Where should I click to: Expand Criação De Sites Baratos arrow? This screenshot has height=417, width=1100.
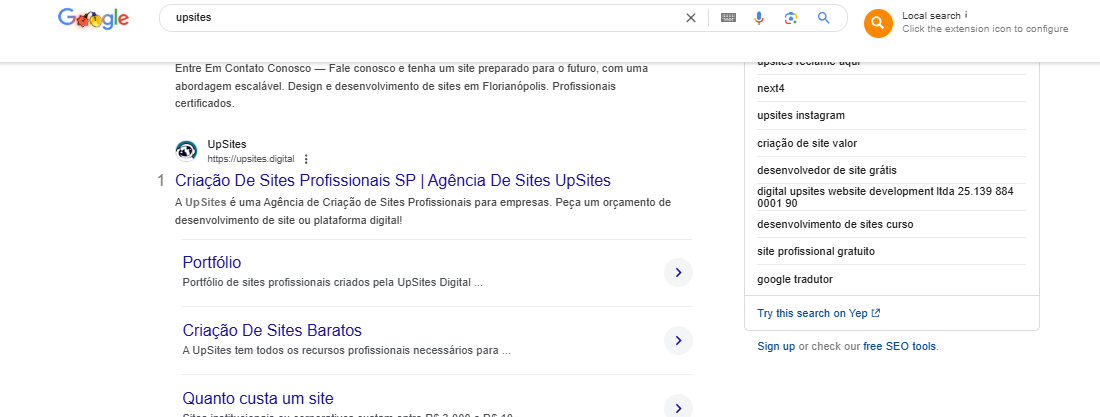[x=678, y=340]
